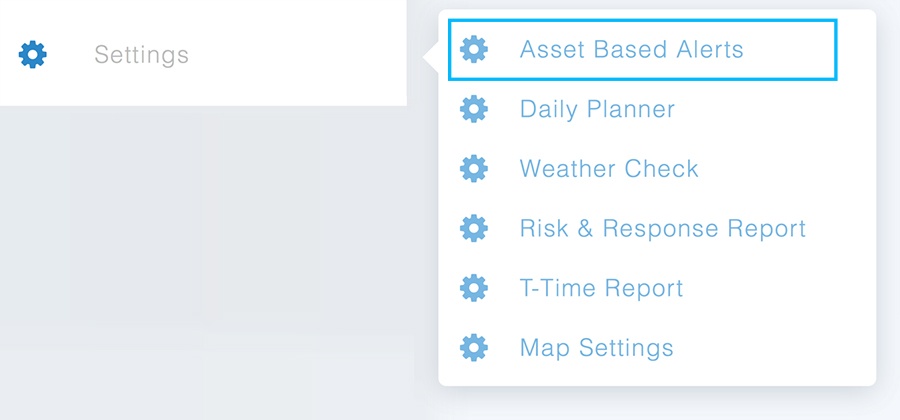Click the blue highlight border of Asset Based Alerts
The image size is (900, 420).
[642, 21]
